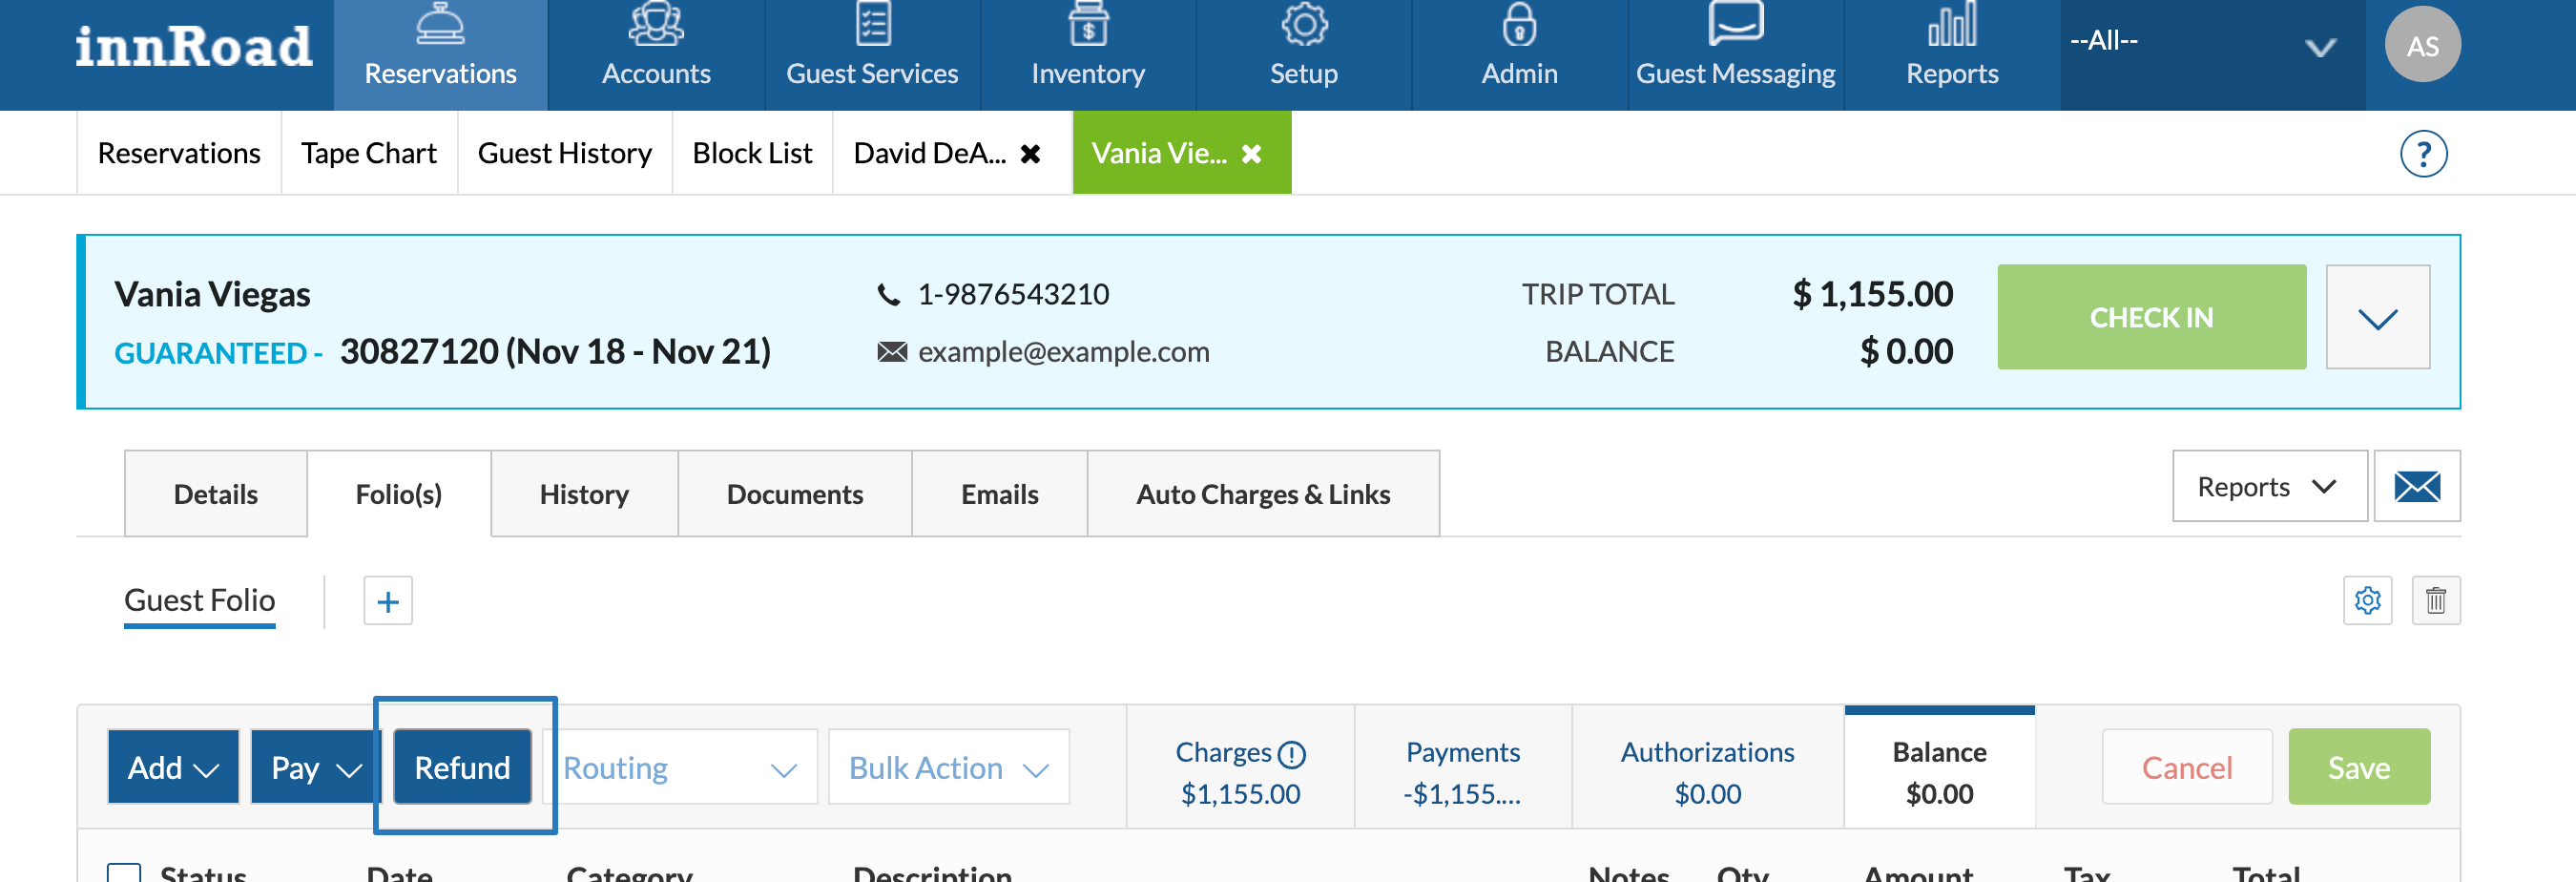Open the Bulk Action dropdown
2576x882 pixels.
pos(948,767)
